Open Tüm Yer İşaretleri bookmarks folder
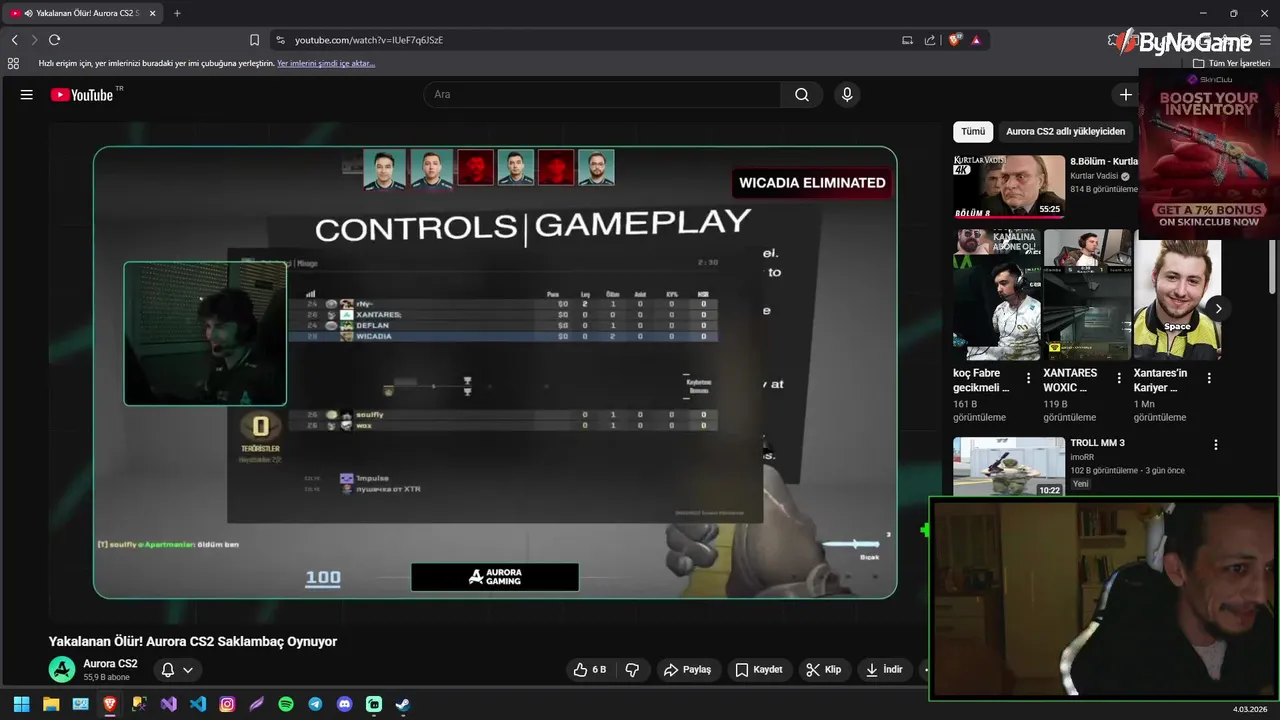The height and width of the screenshot is (720, 1280). (1231, 63)
